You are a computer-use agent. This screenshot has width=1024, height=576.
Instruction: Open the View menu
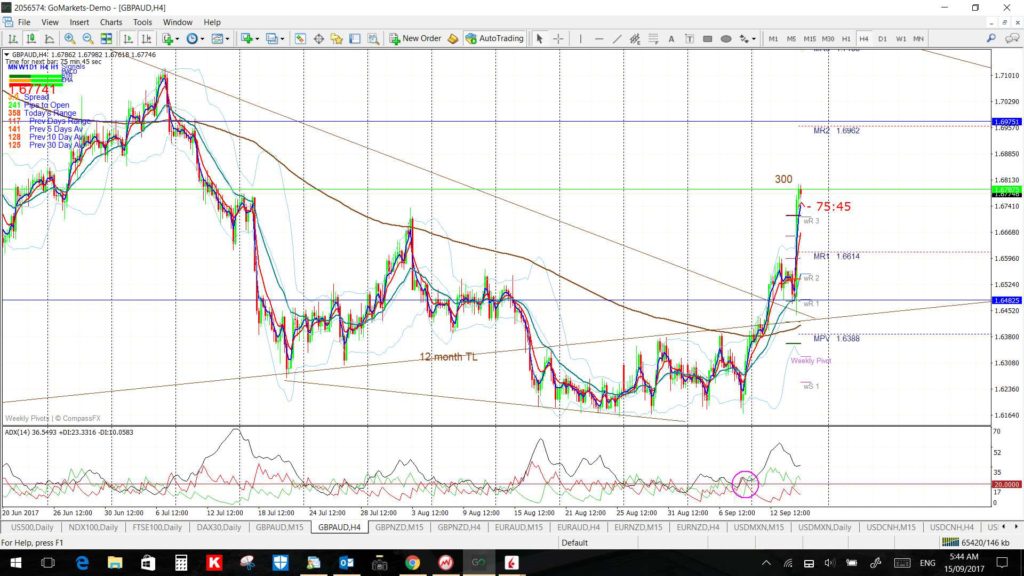(50, 22)
